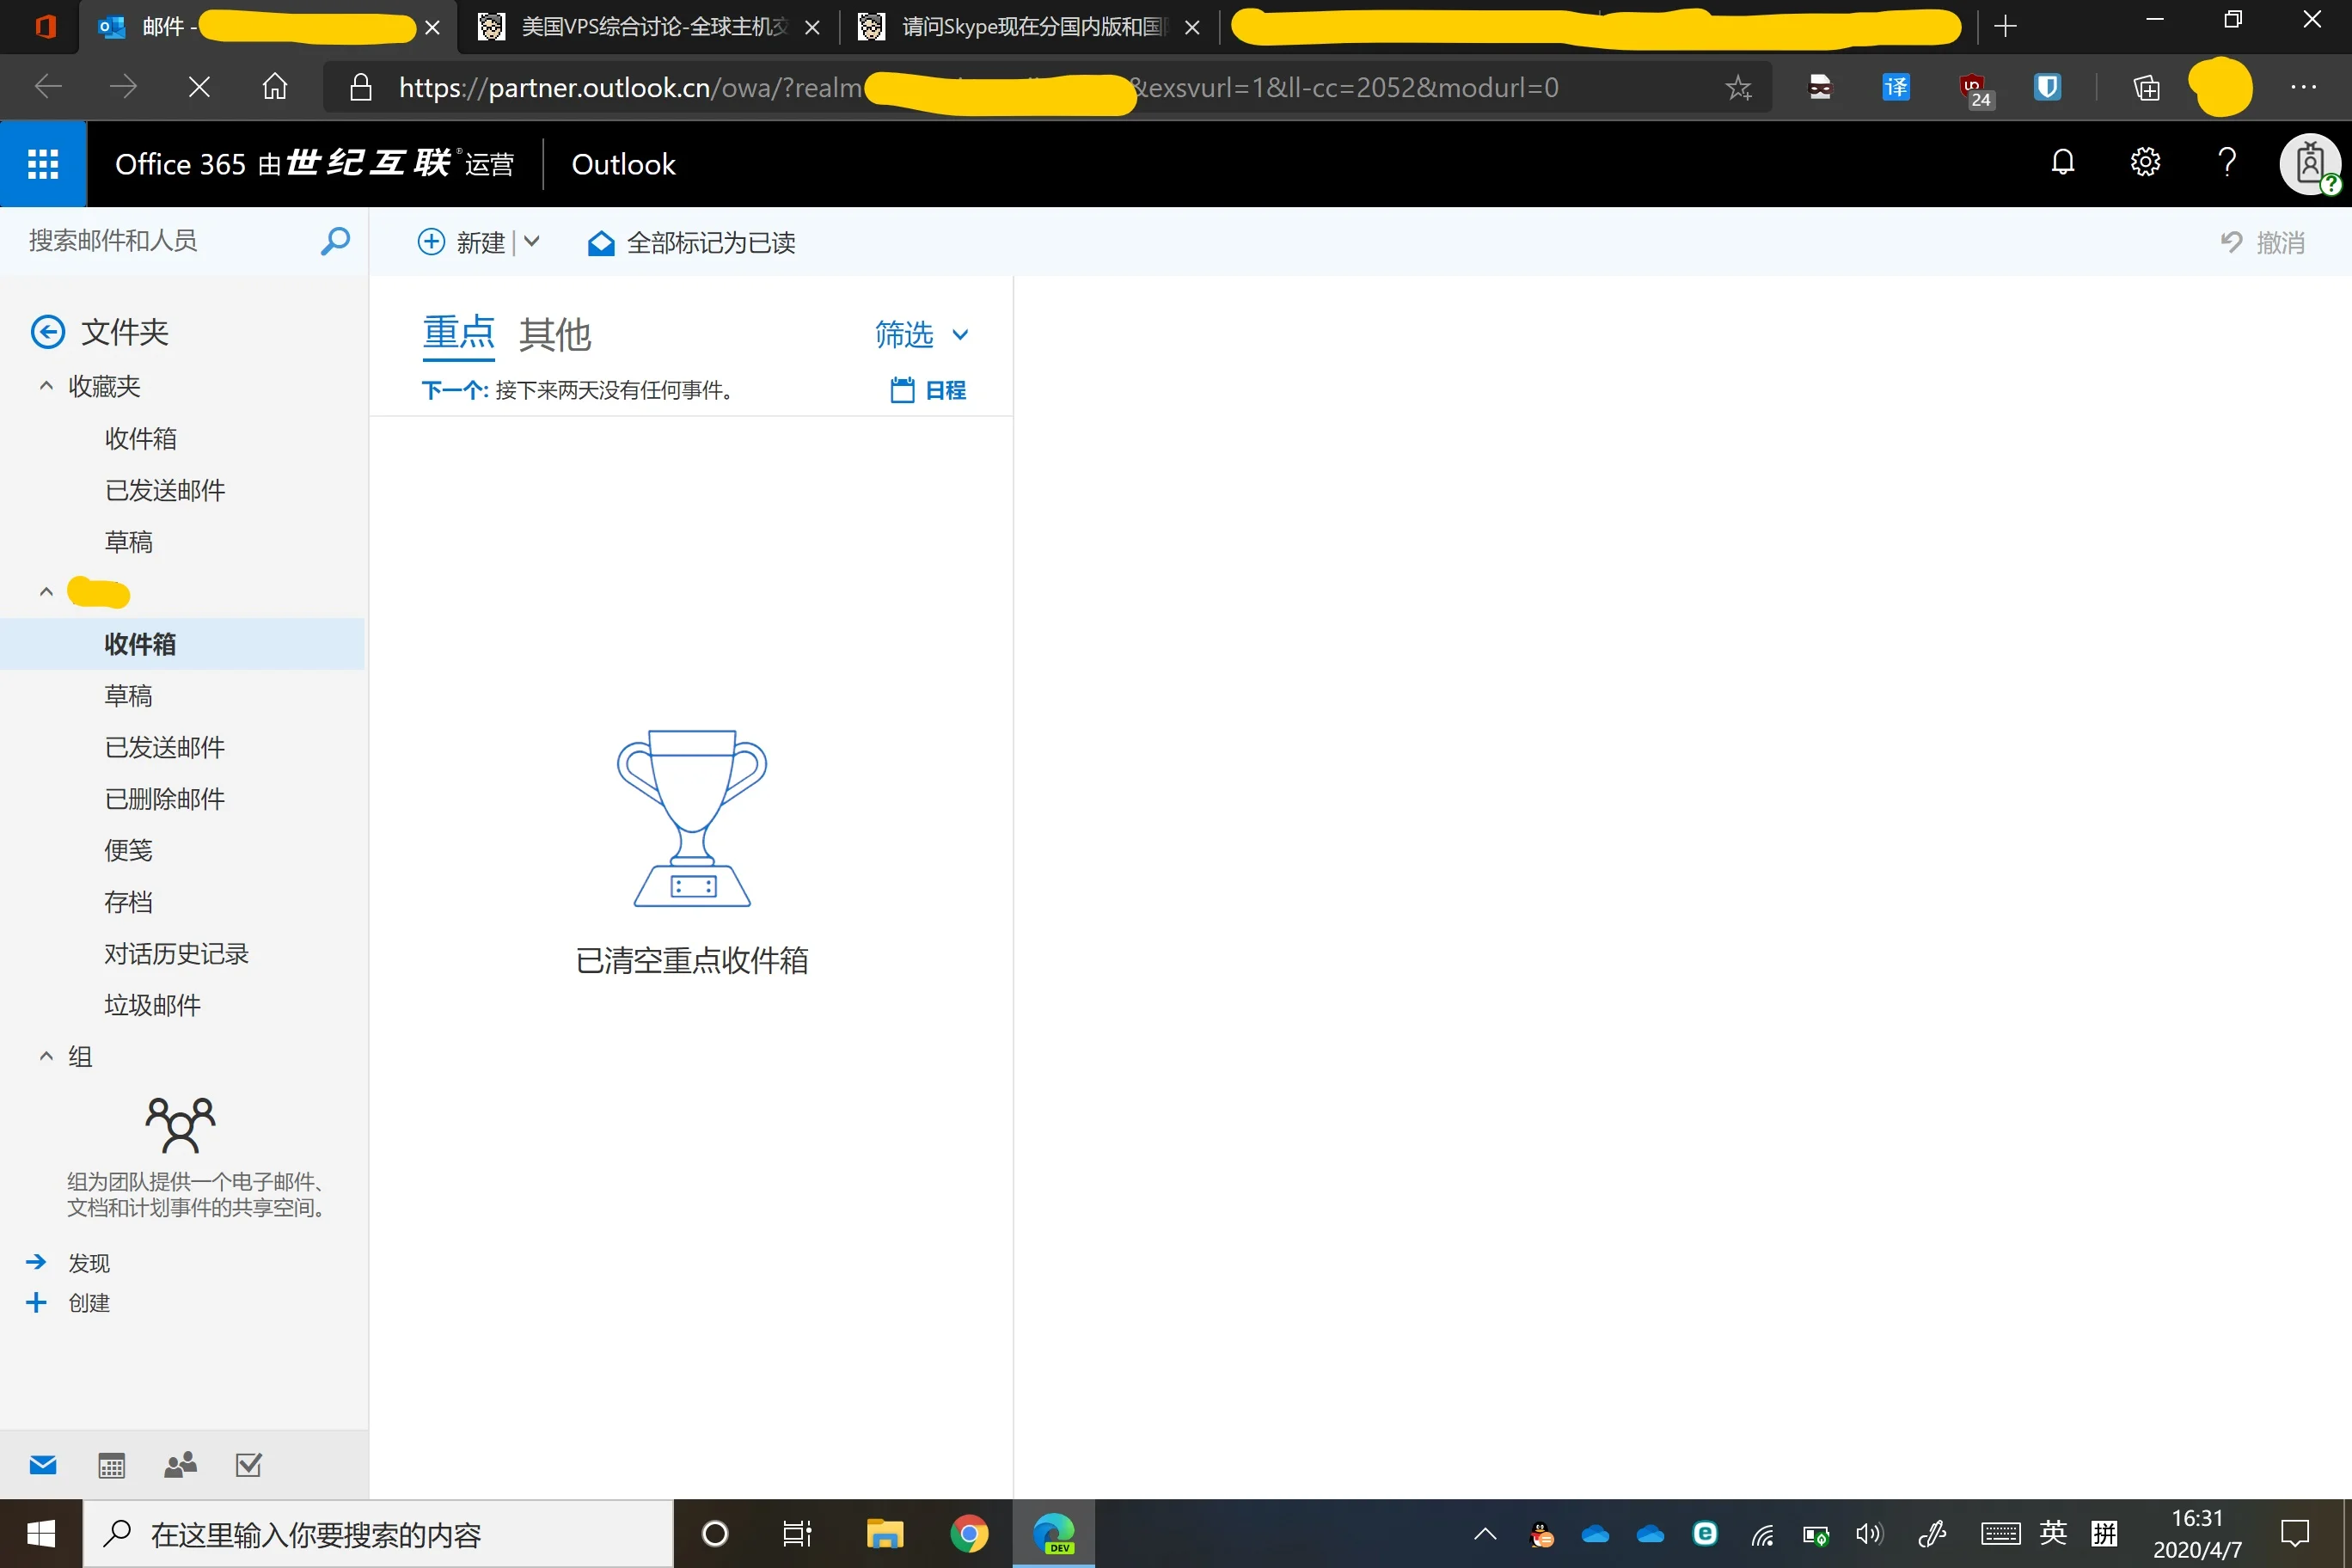The height and width of the screenshot is (1568, 2352).
Task: Click the 创建 group link
Action: [x=88, y=1303]
